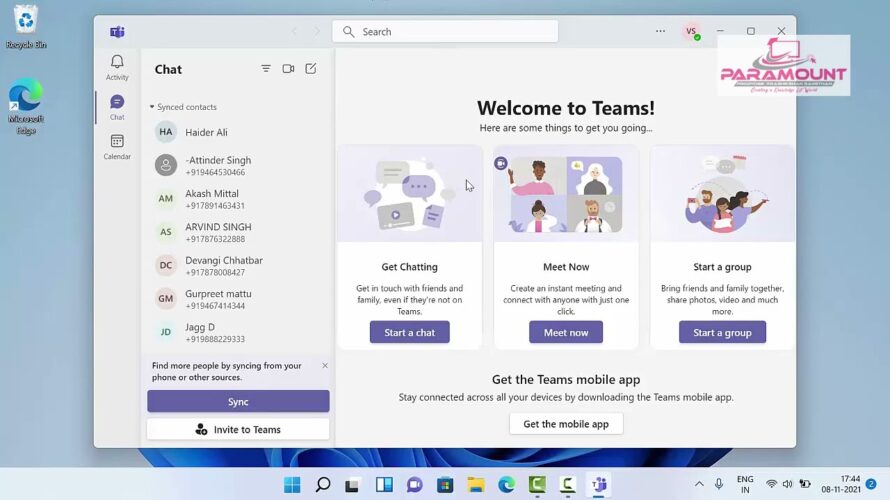Go forward with the right arrow
The image size is (890, 500).
pyautogui.click(x=317, y=32)
